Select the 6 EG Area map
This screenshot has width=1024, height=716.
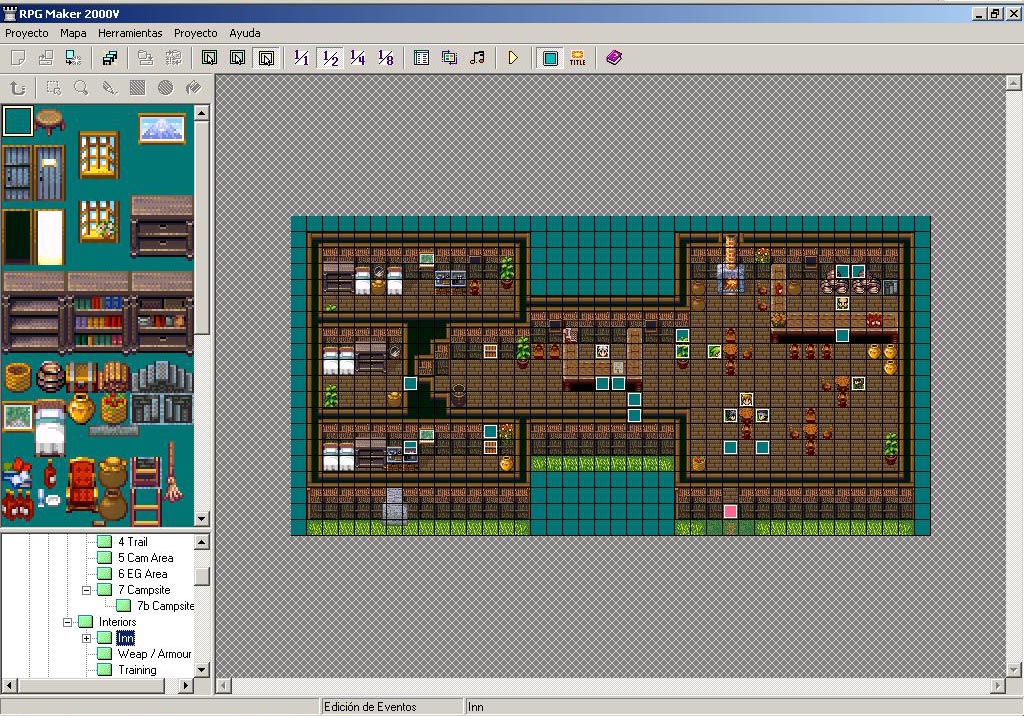[x=142, y=574]
